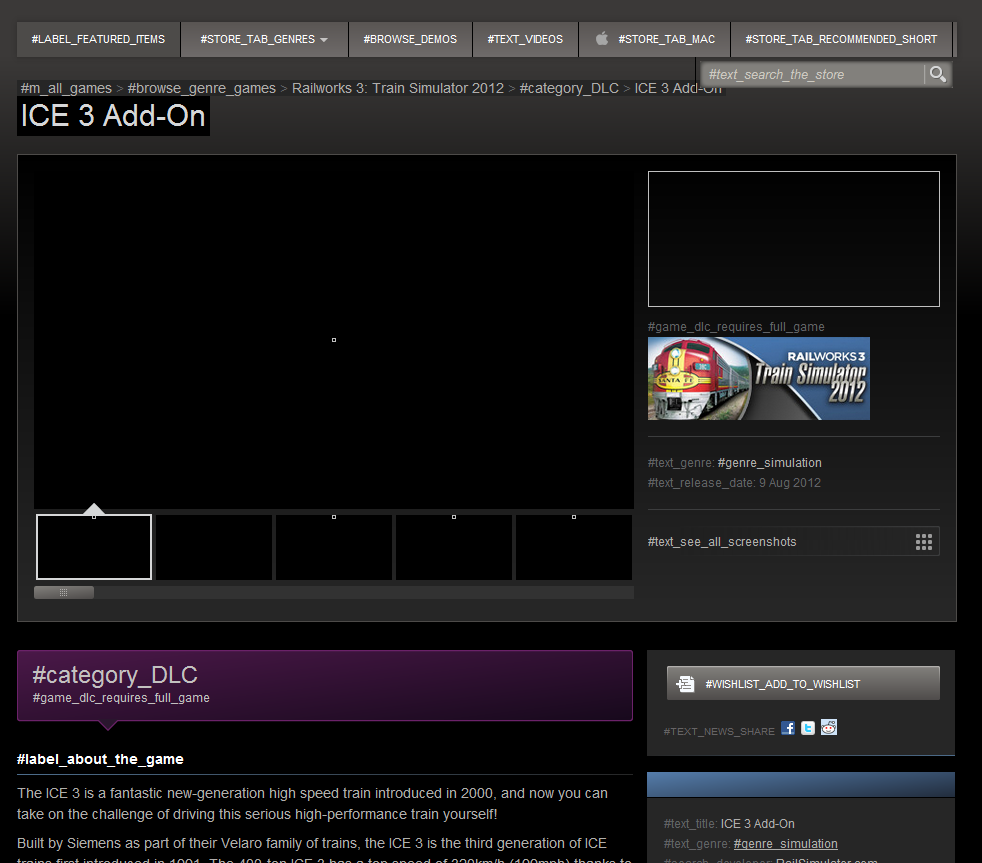Open the #BROWSE_DEMOS tab

click(410, 39)
